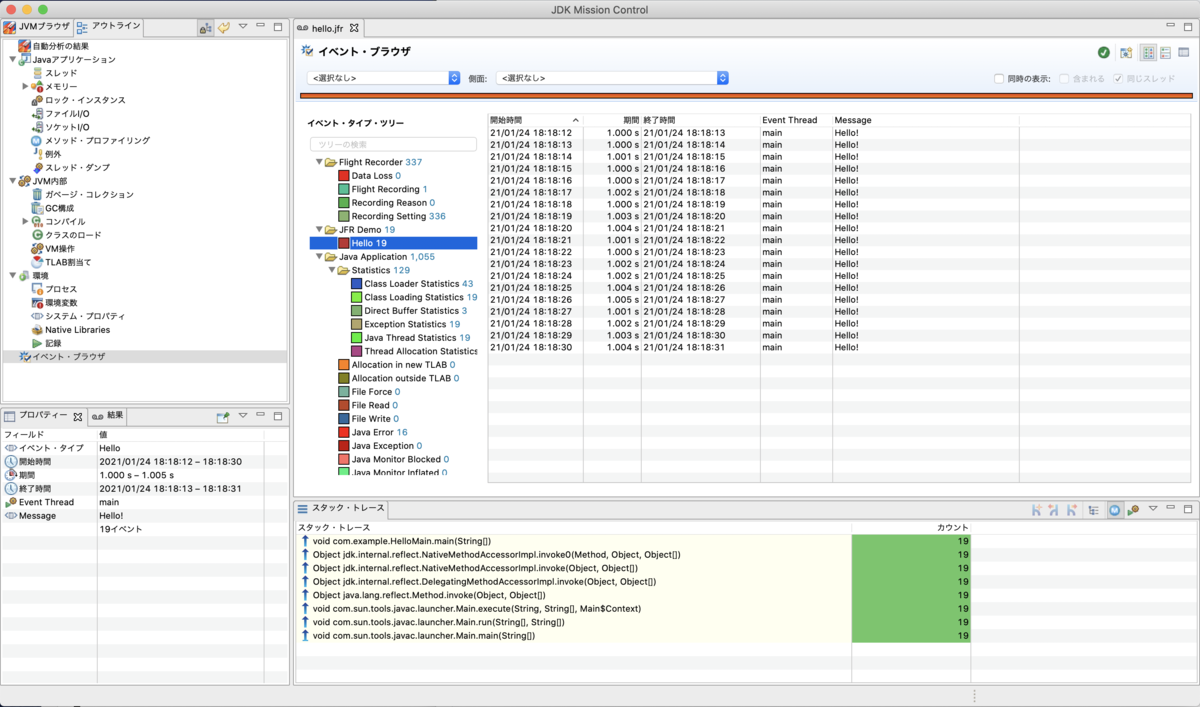Open the outline view menu triangle
Image resolution: width=1200 pixels, height=707 pixels.
(243, 27)
